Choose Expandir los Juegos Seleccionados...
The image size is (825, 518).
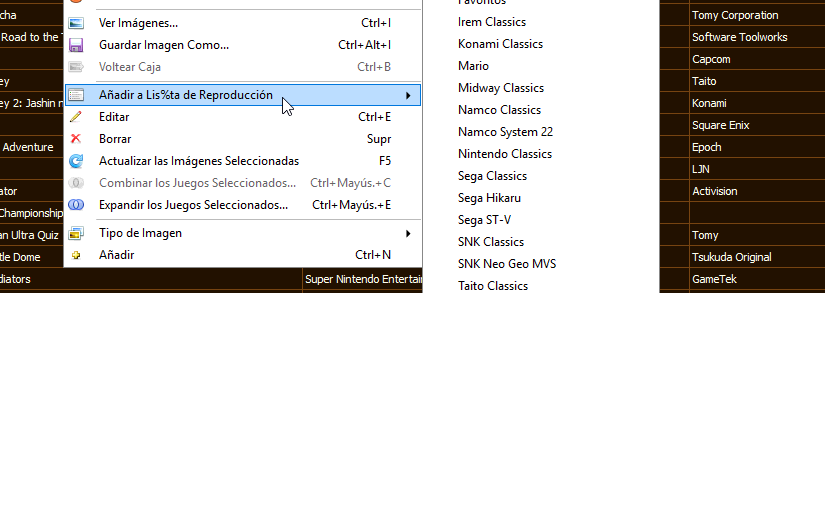click(x=243, y=205)
